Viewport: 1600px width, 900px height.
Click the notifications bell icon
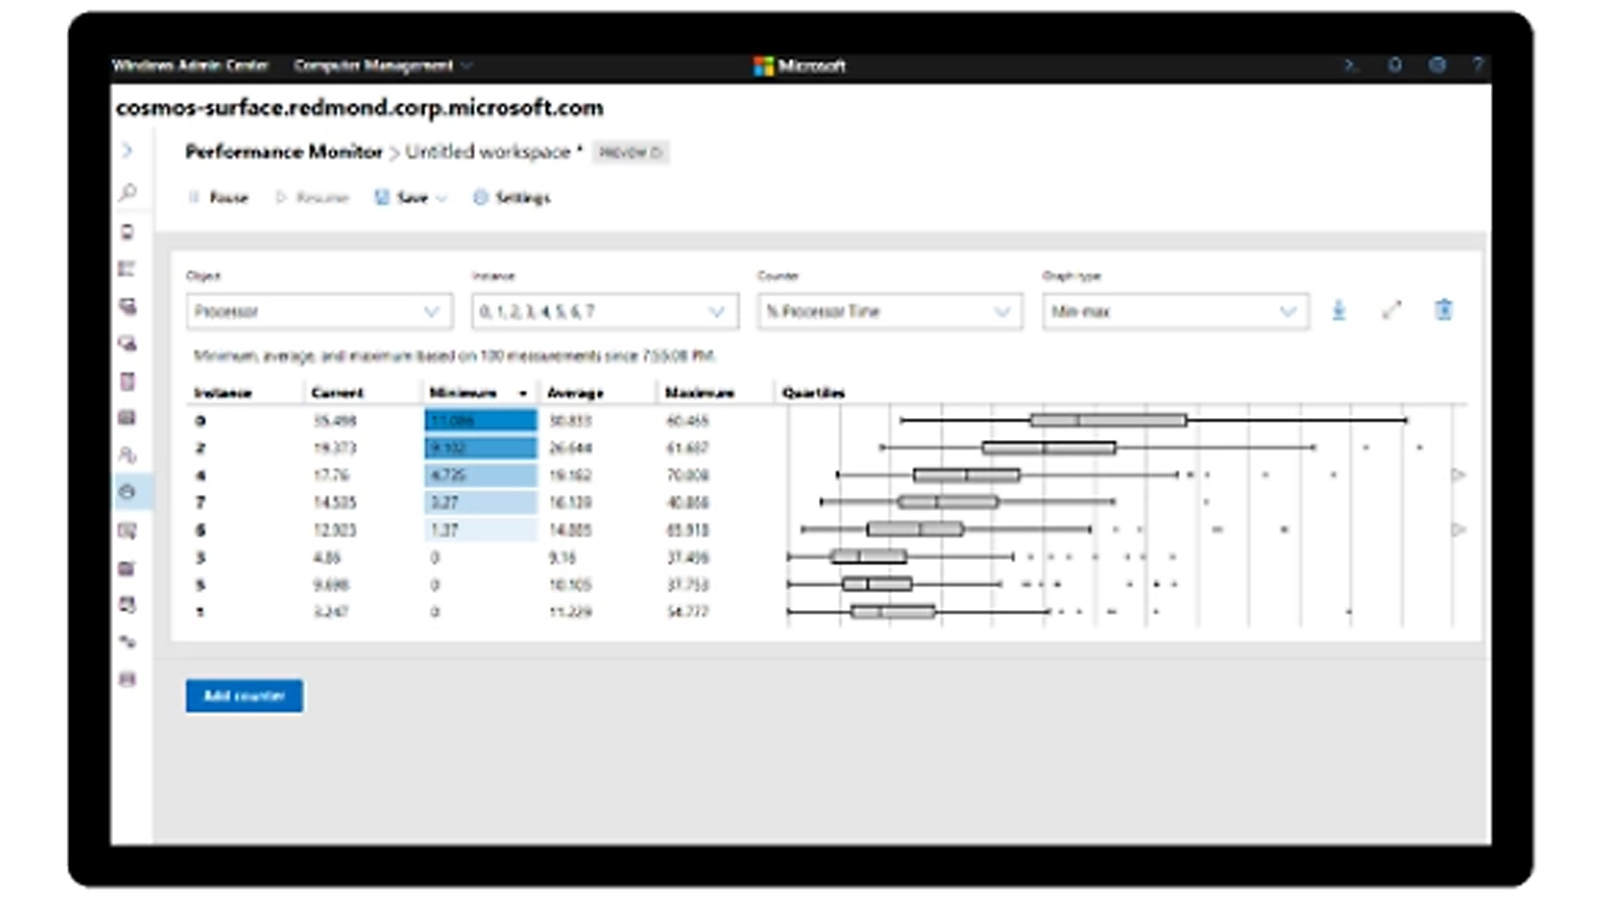click(1394, 65)
